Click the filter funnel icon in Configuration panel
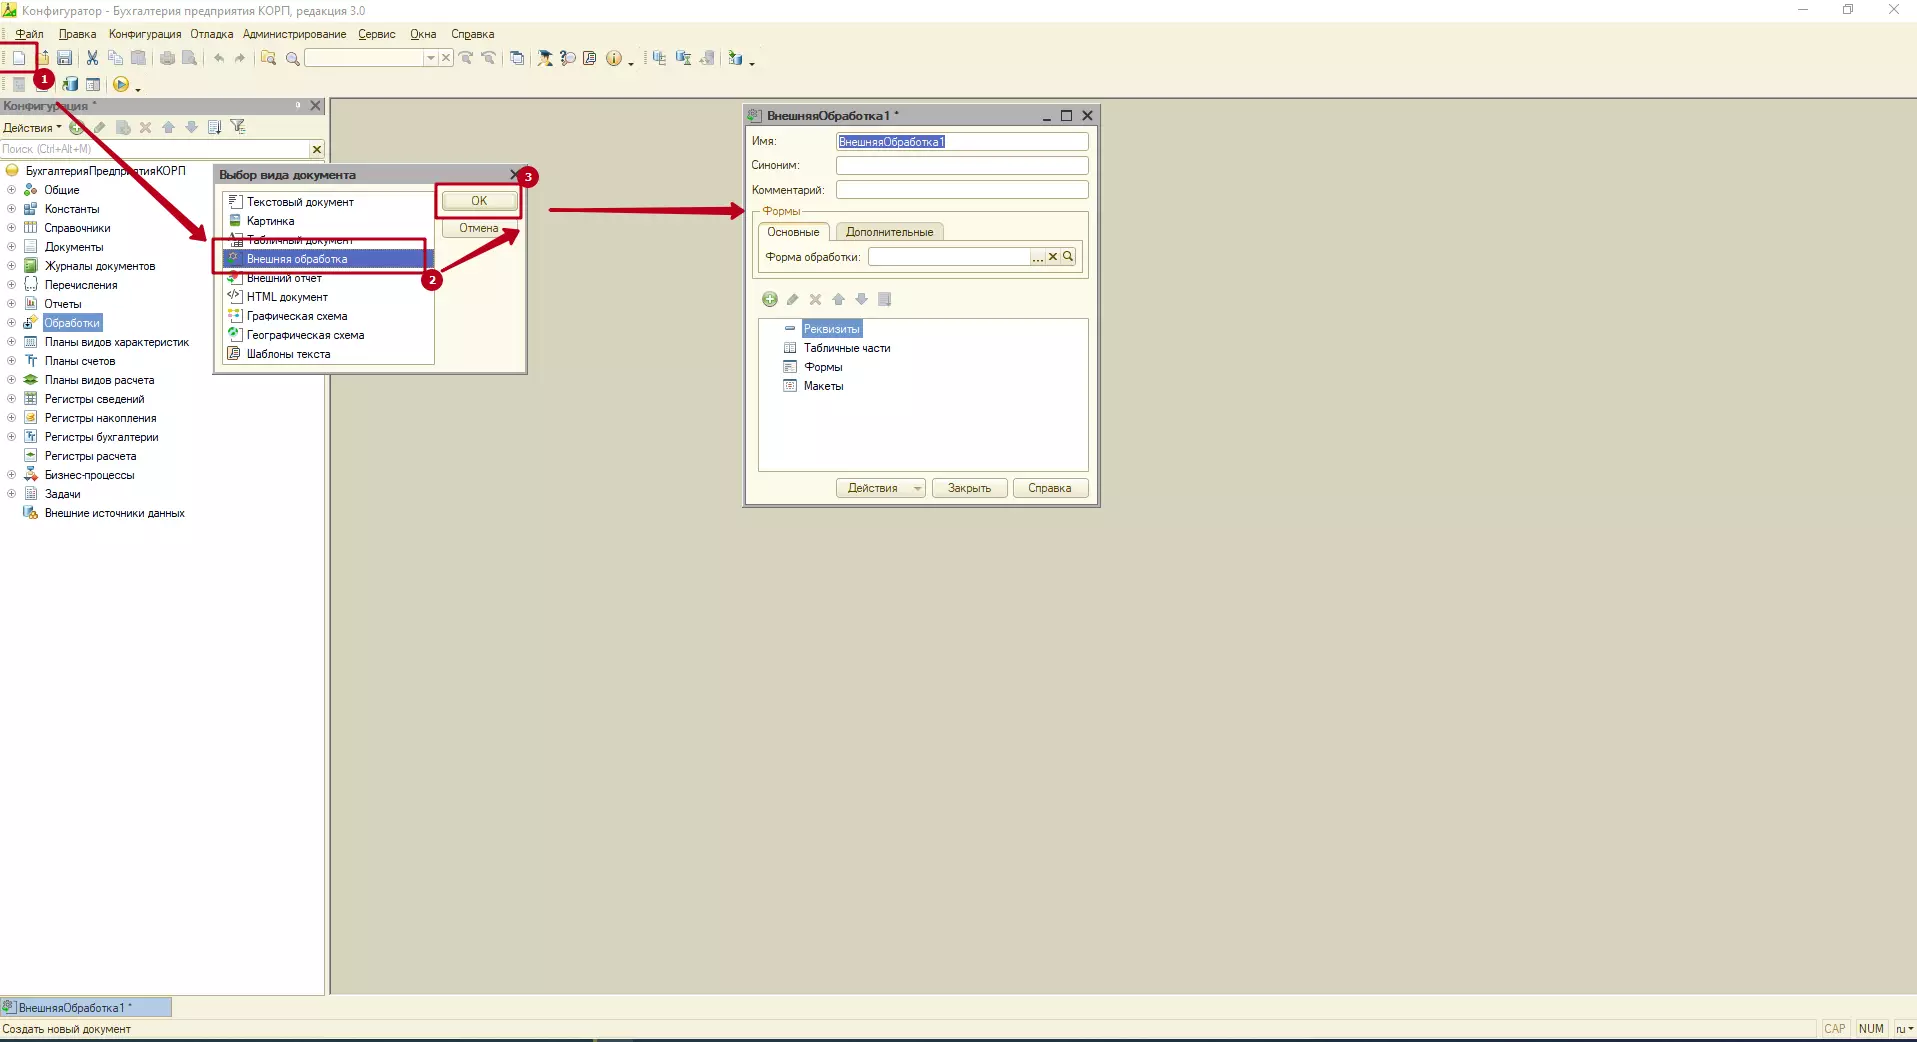Viewport: 1917px width, 1042px height. [238, 127]
